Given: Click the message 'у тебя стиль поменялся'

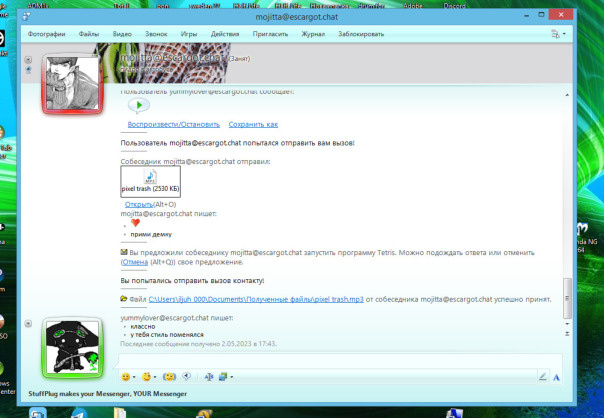Looking at the screenshot, I should point(167,334).
